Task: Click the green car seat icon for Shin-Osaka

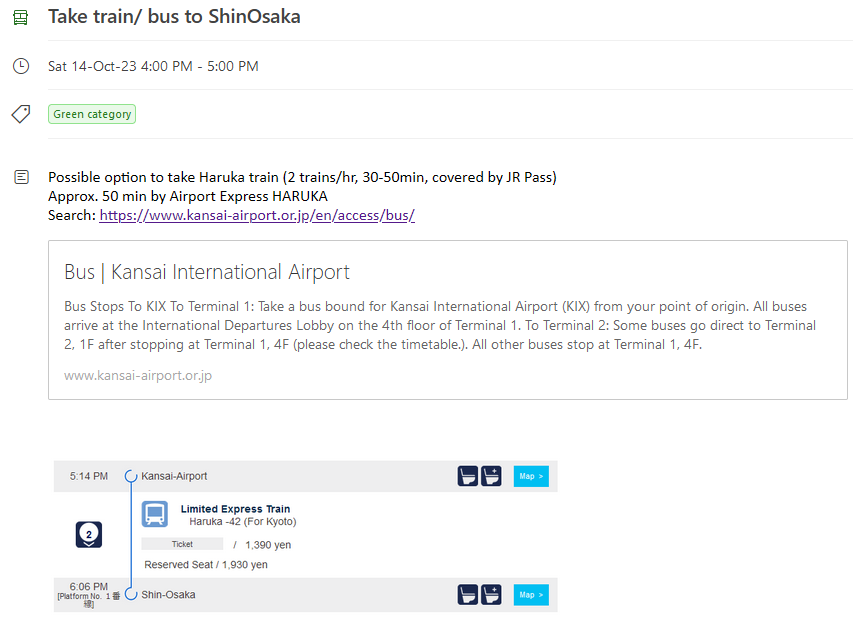Action: point(491,595)
